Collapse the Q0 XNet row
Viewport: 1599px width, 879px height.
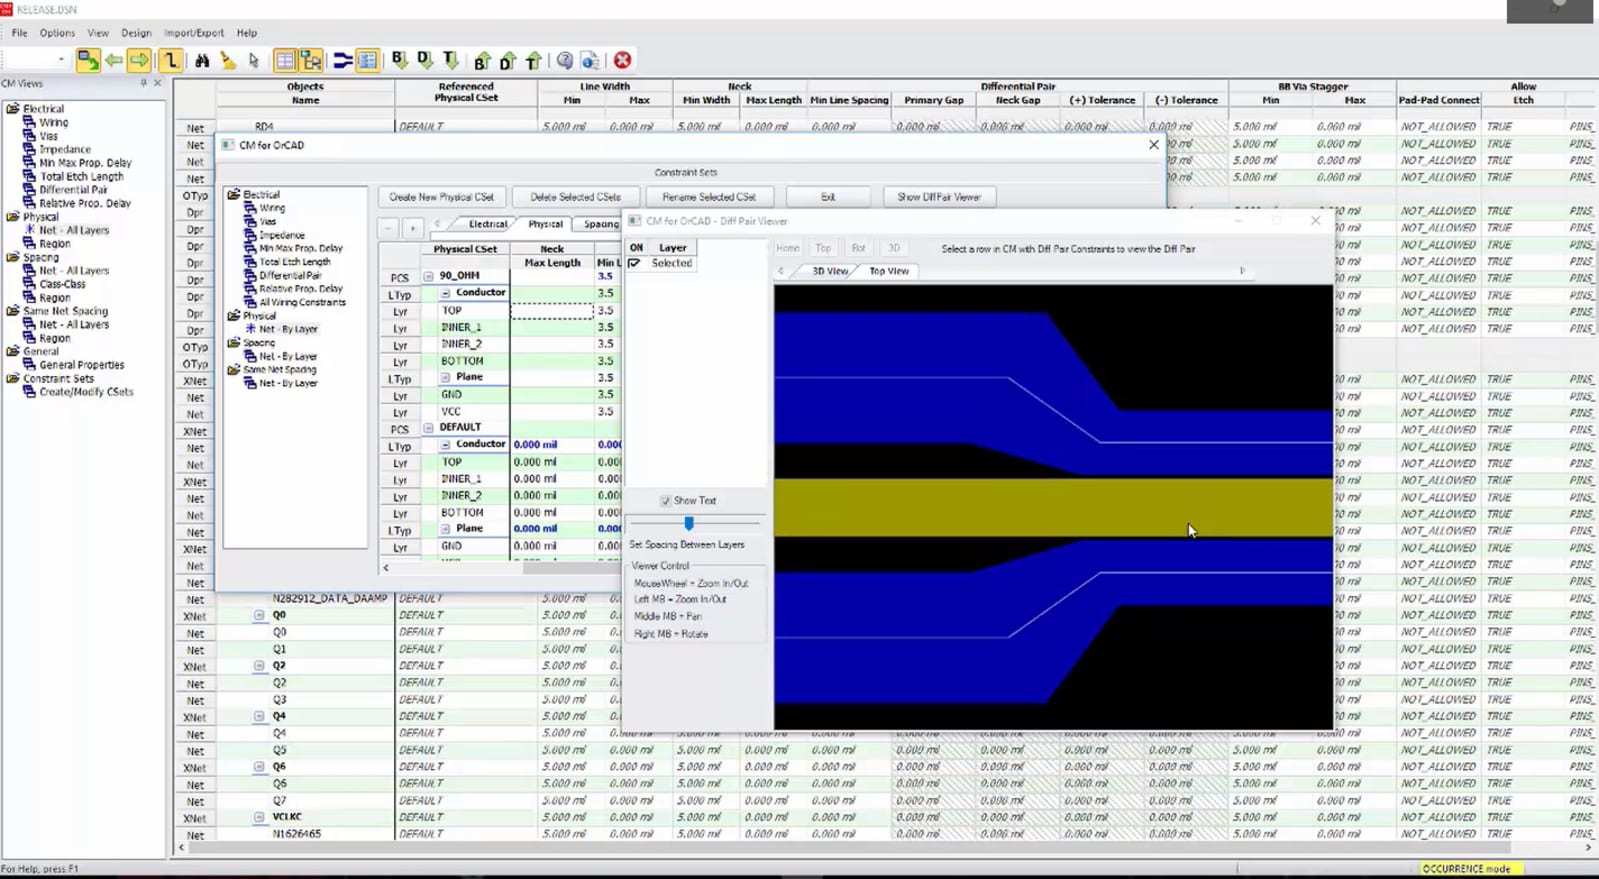(259, 616)
